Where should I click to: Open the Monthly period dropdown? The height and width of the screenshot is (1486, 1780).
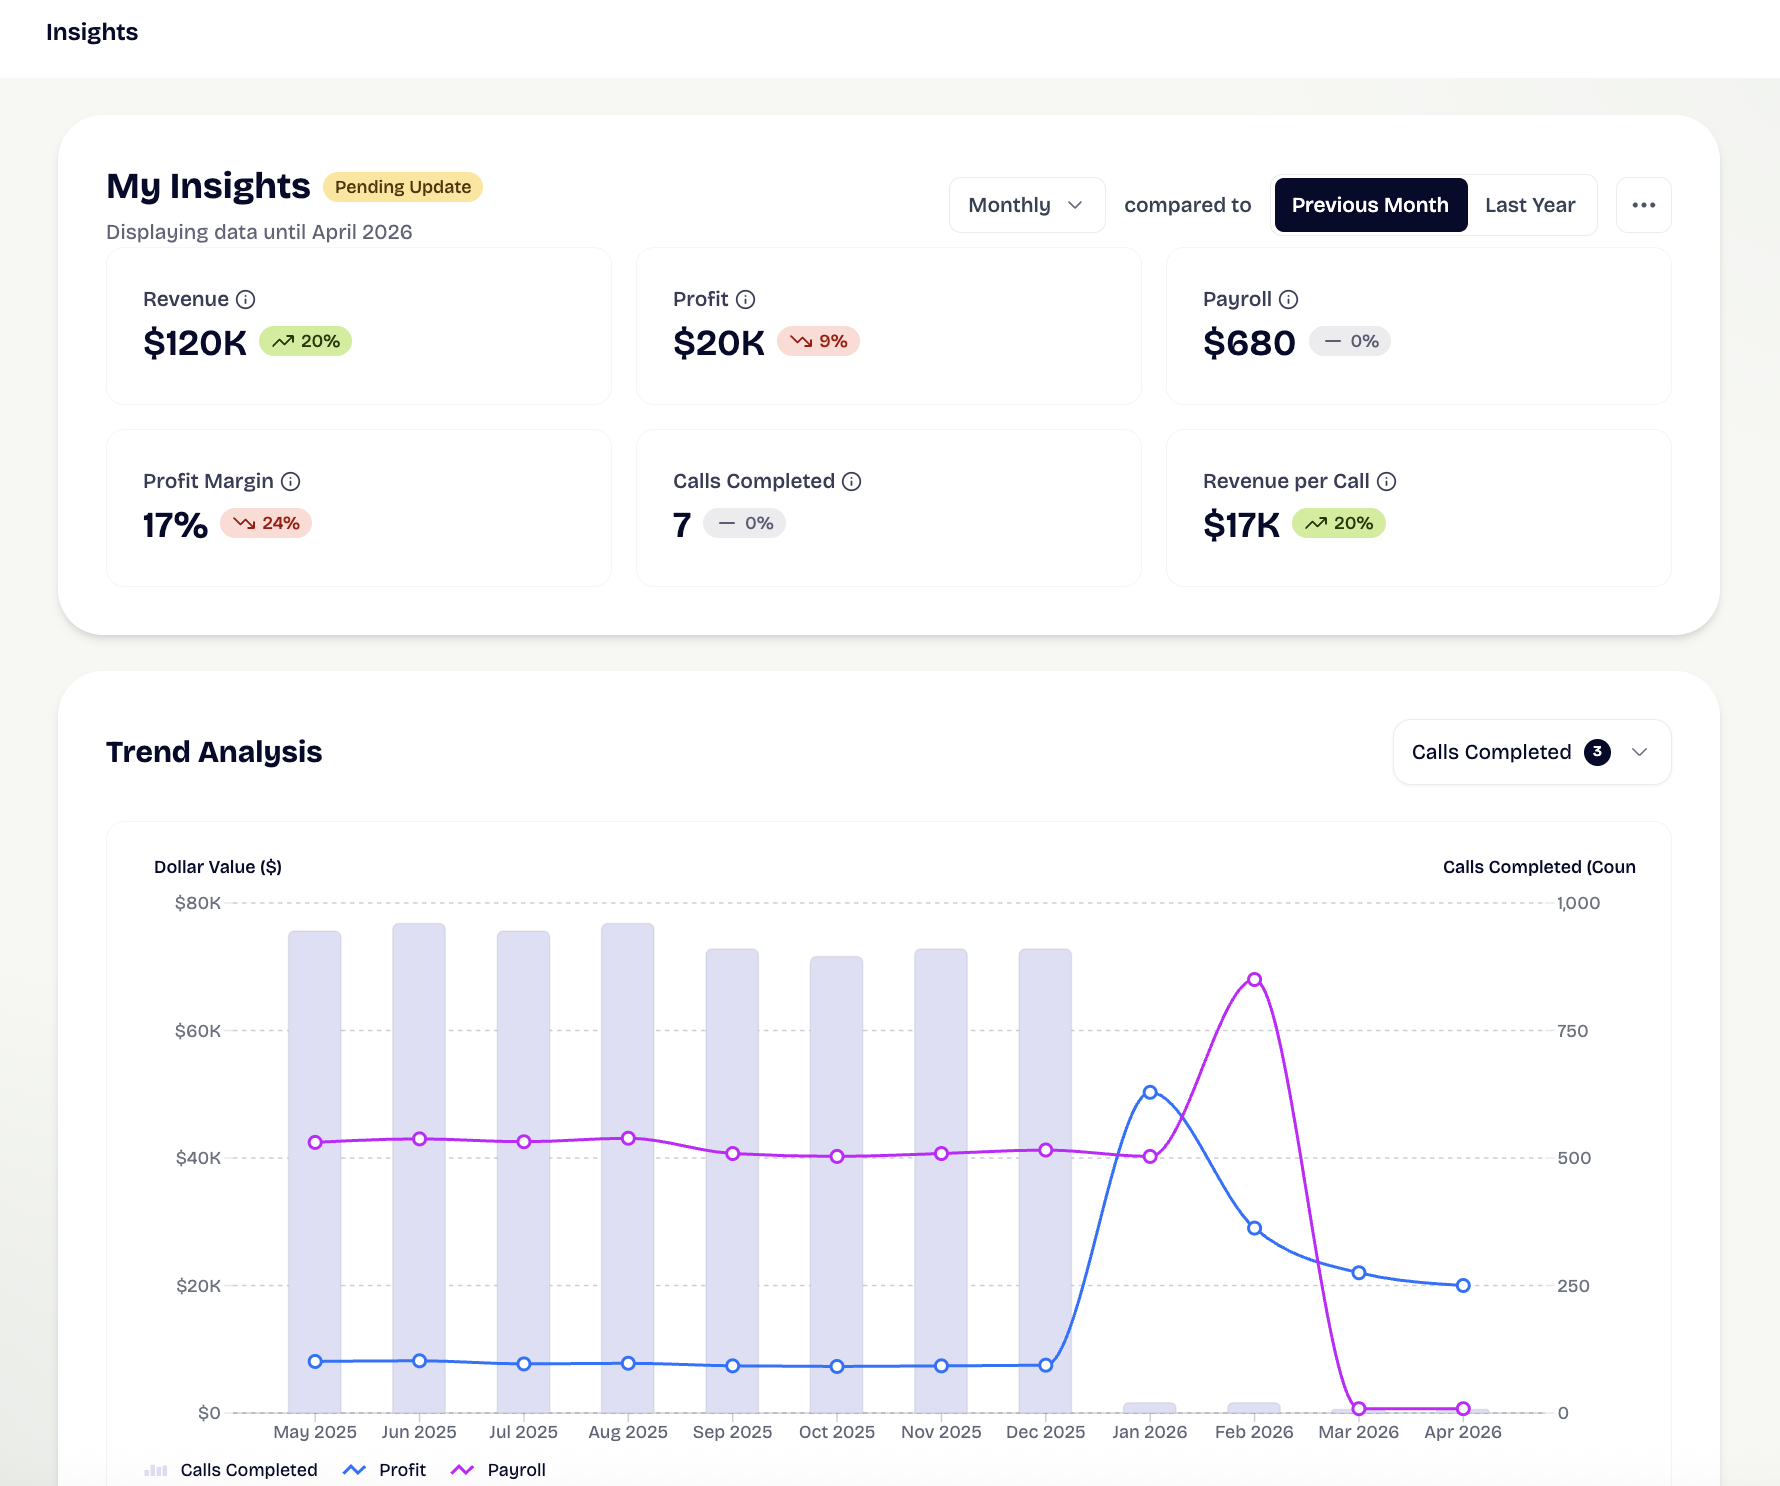point(1027,205)
